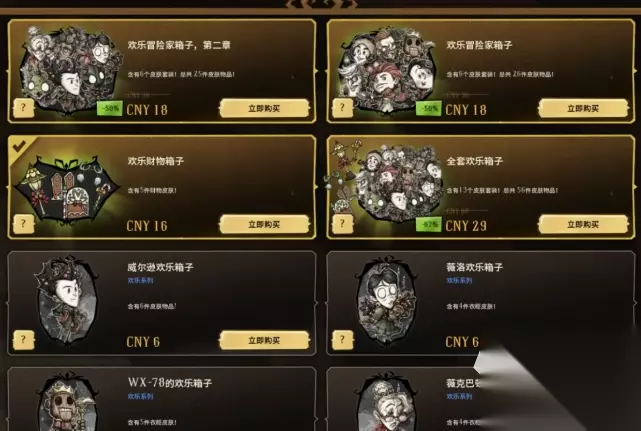Select the WX-78 robot portrait thumbnail

coord(67,401)
